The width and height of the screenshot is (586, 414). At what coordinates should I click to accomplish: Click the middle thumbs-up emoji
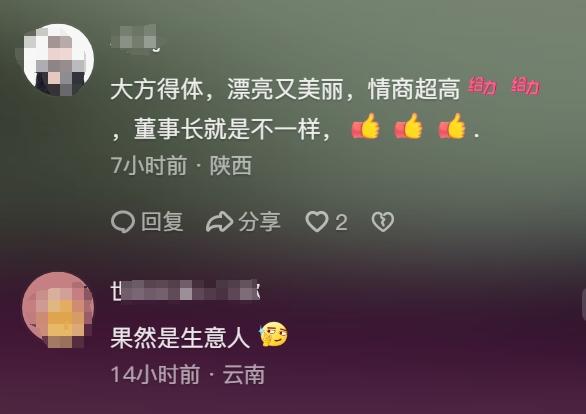(408, 126)
